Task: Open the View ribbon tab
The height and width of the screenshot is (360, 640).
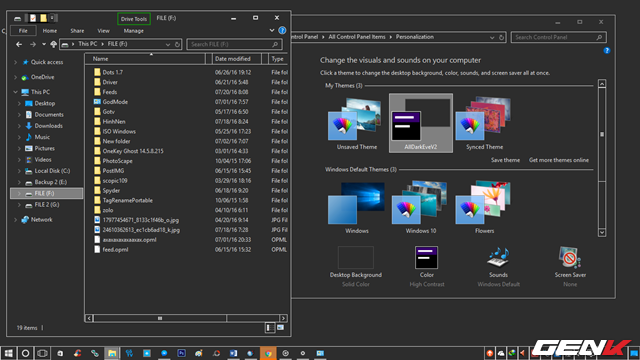Action: click(103, 31)
